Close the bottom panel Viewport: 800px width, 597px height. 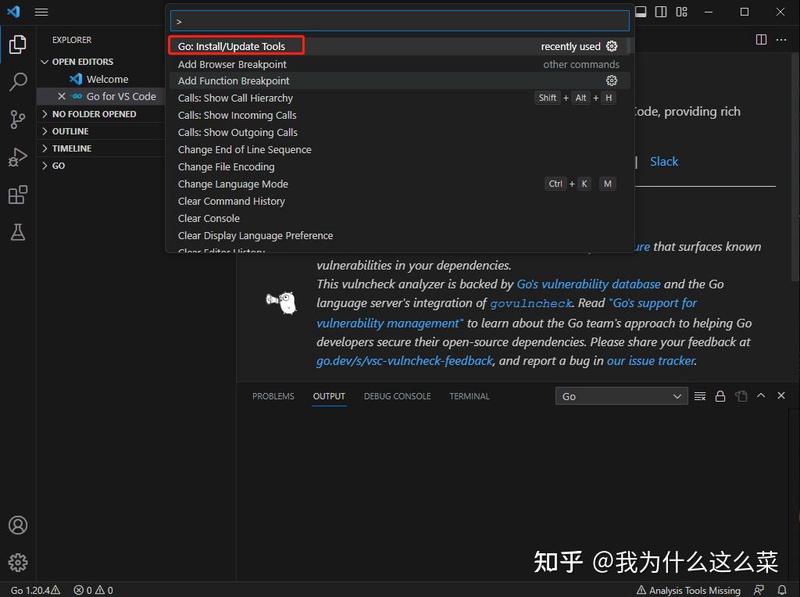[x=781, y=395]
